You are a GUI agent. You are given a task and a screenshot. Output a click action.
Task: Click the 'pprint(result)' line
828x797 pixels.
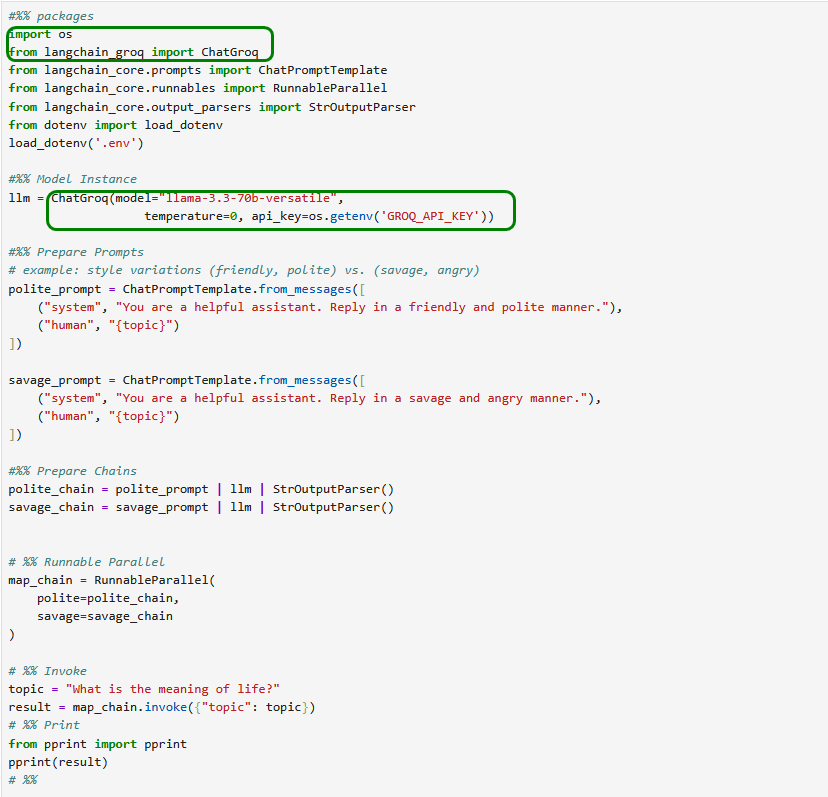(58, 762)
